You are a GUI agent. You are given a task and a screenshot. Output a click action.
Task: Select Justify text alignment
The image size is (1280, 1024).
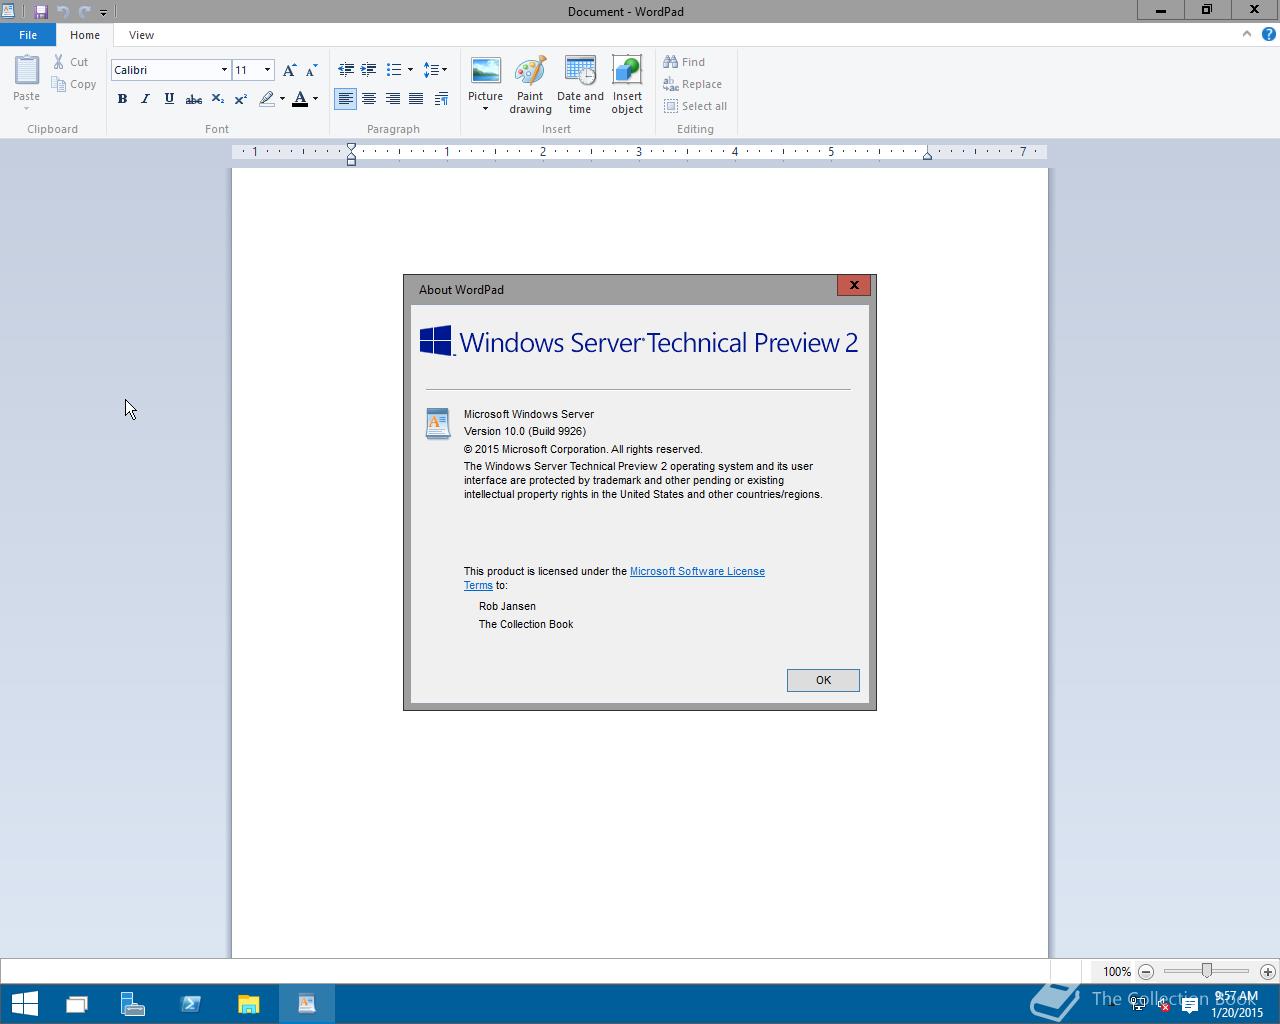pyautogui.click(x=416, y=99)
